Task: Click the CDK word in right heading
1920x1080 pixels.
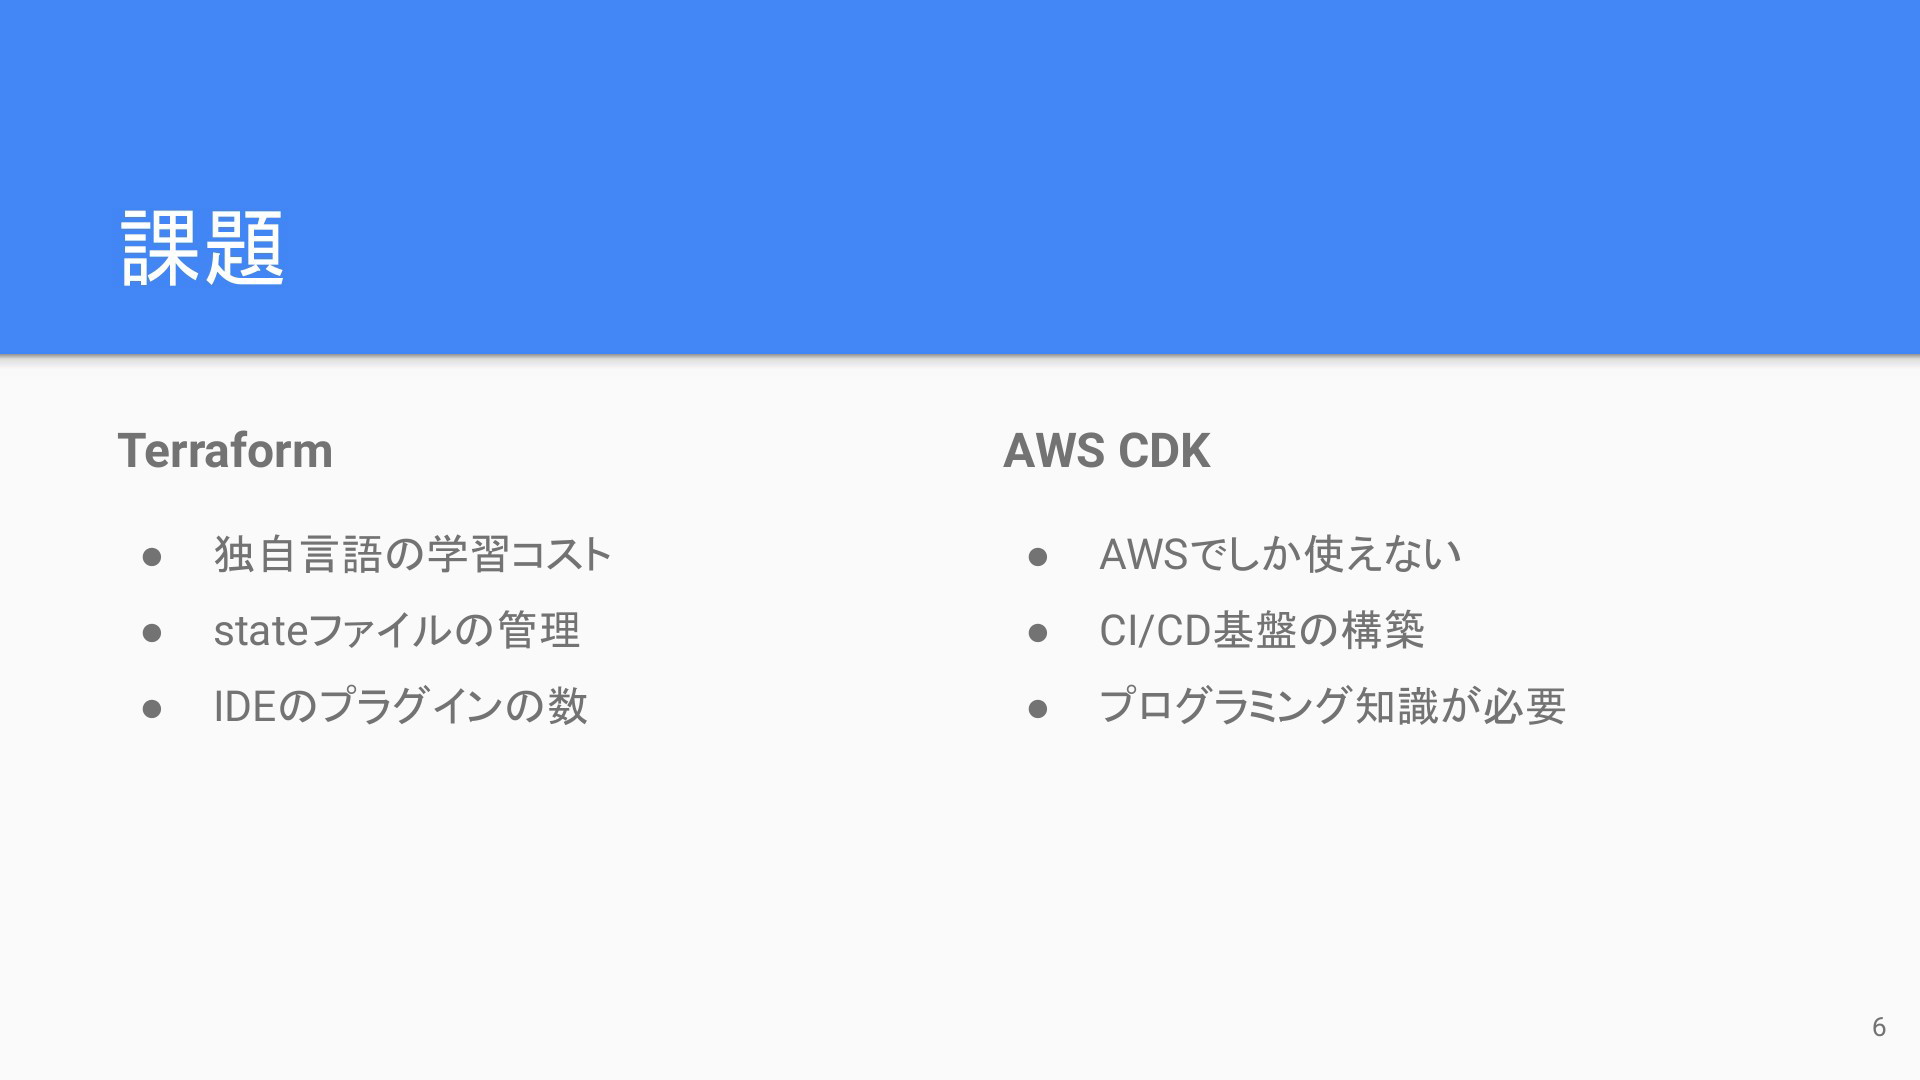Action: [1164, 451]
